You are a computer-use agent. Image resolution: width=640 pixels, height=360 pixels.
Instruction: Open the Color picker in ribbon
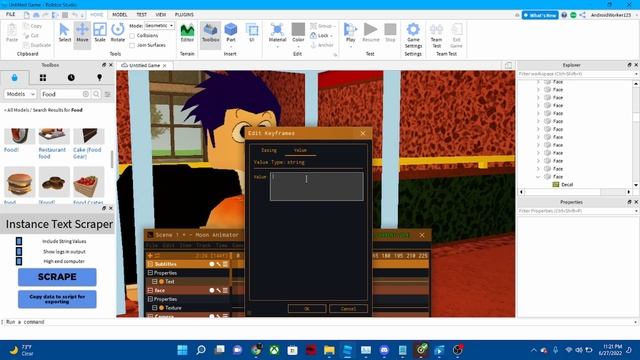click(298, 33)
